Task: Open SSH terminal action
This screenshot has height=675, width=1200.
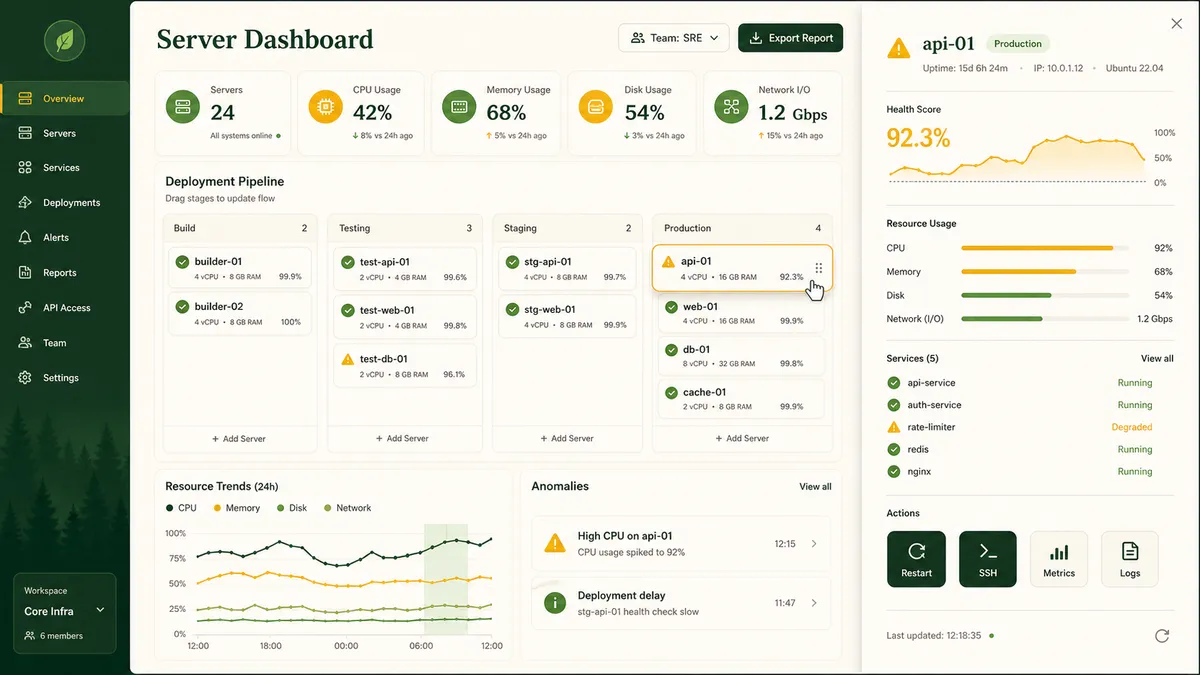Action: [988, 559]
